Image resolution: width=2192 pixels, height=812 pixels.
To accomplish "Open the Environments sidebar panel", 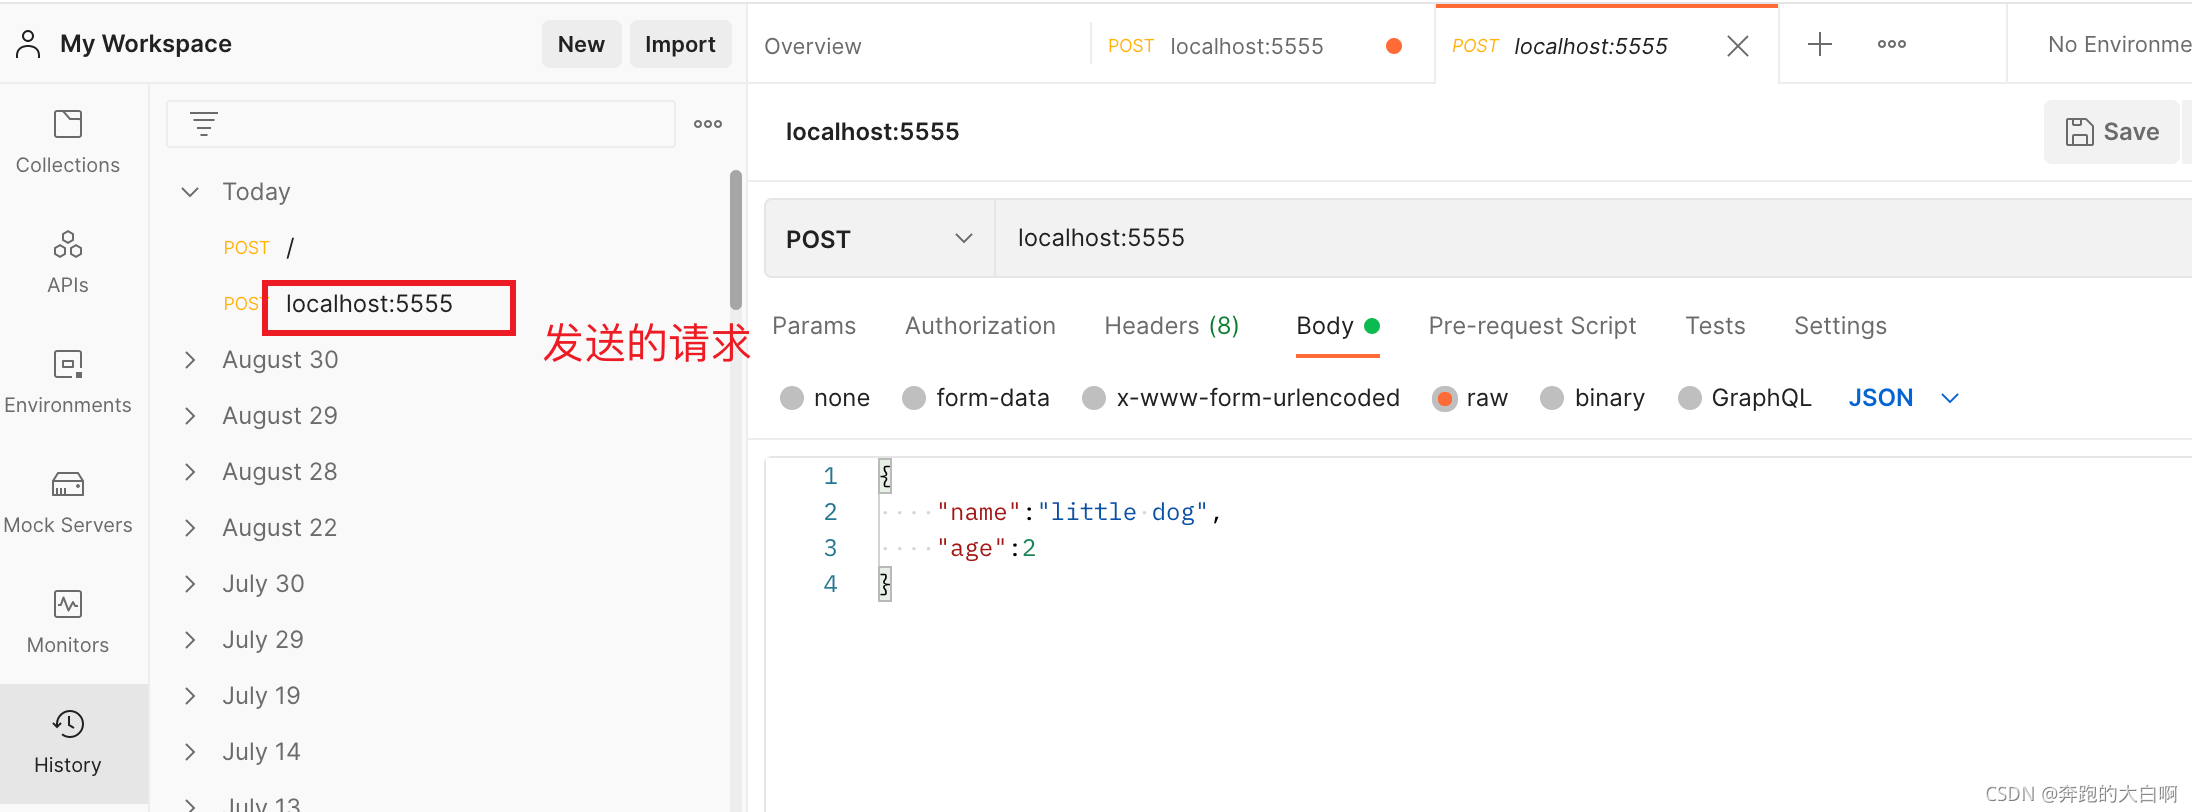I will tap(68, 382).
